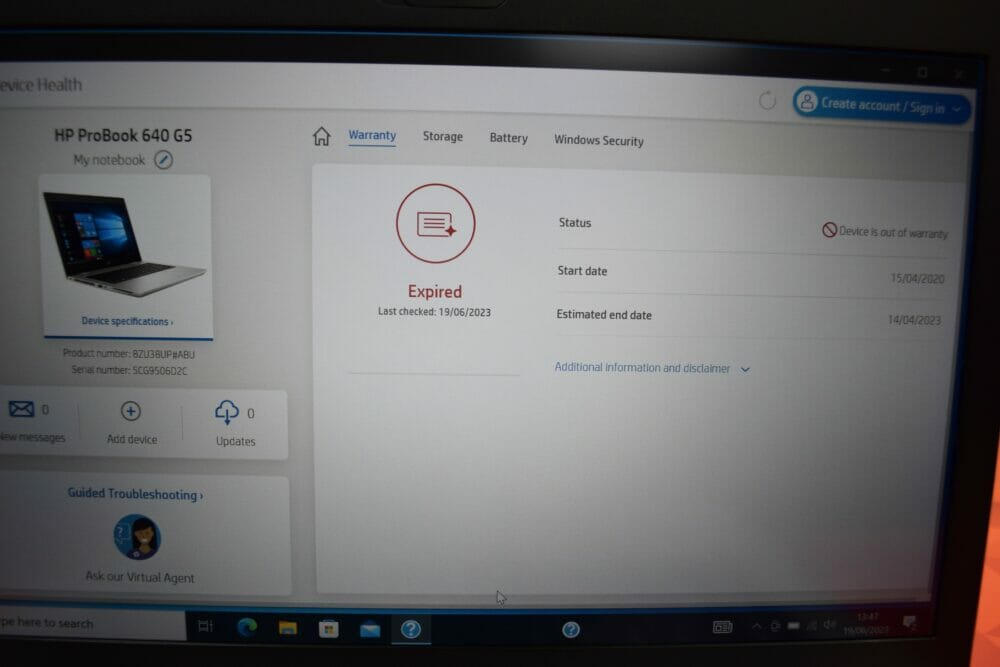The height and width of the screenshot is (667, 1000).
Task: Open File Explorer from the taskbar
Action: (x=288, y=628)
